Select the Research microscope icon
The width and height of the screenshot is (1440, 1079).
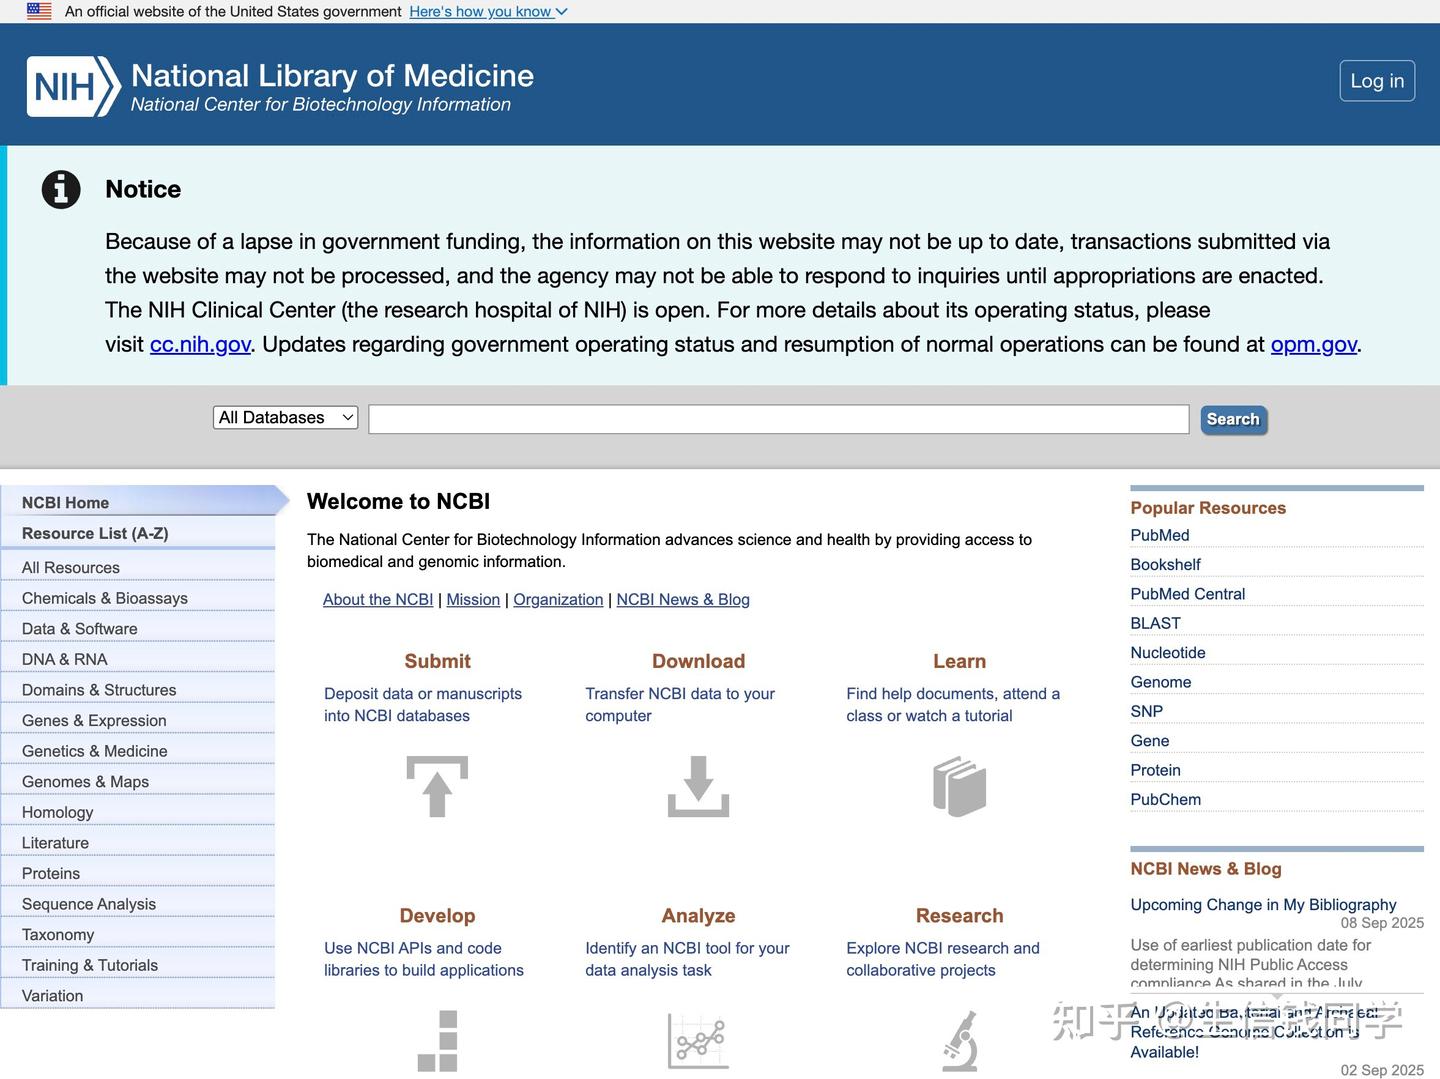pos(959,1041)
